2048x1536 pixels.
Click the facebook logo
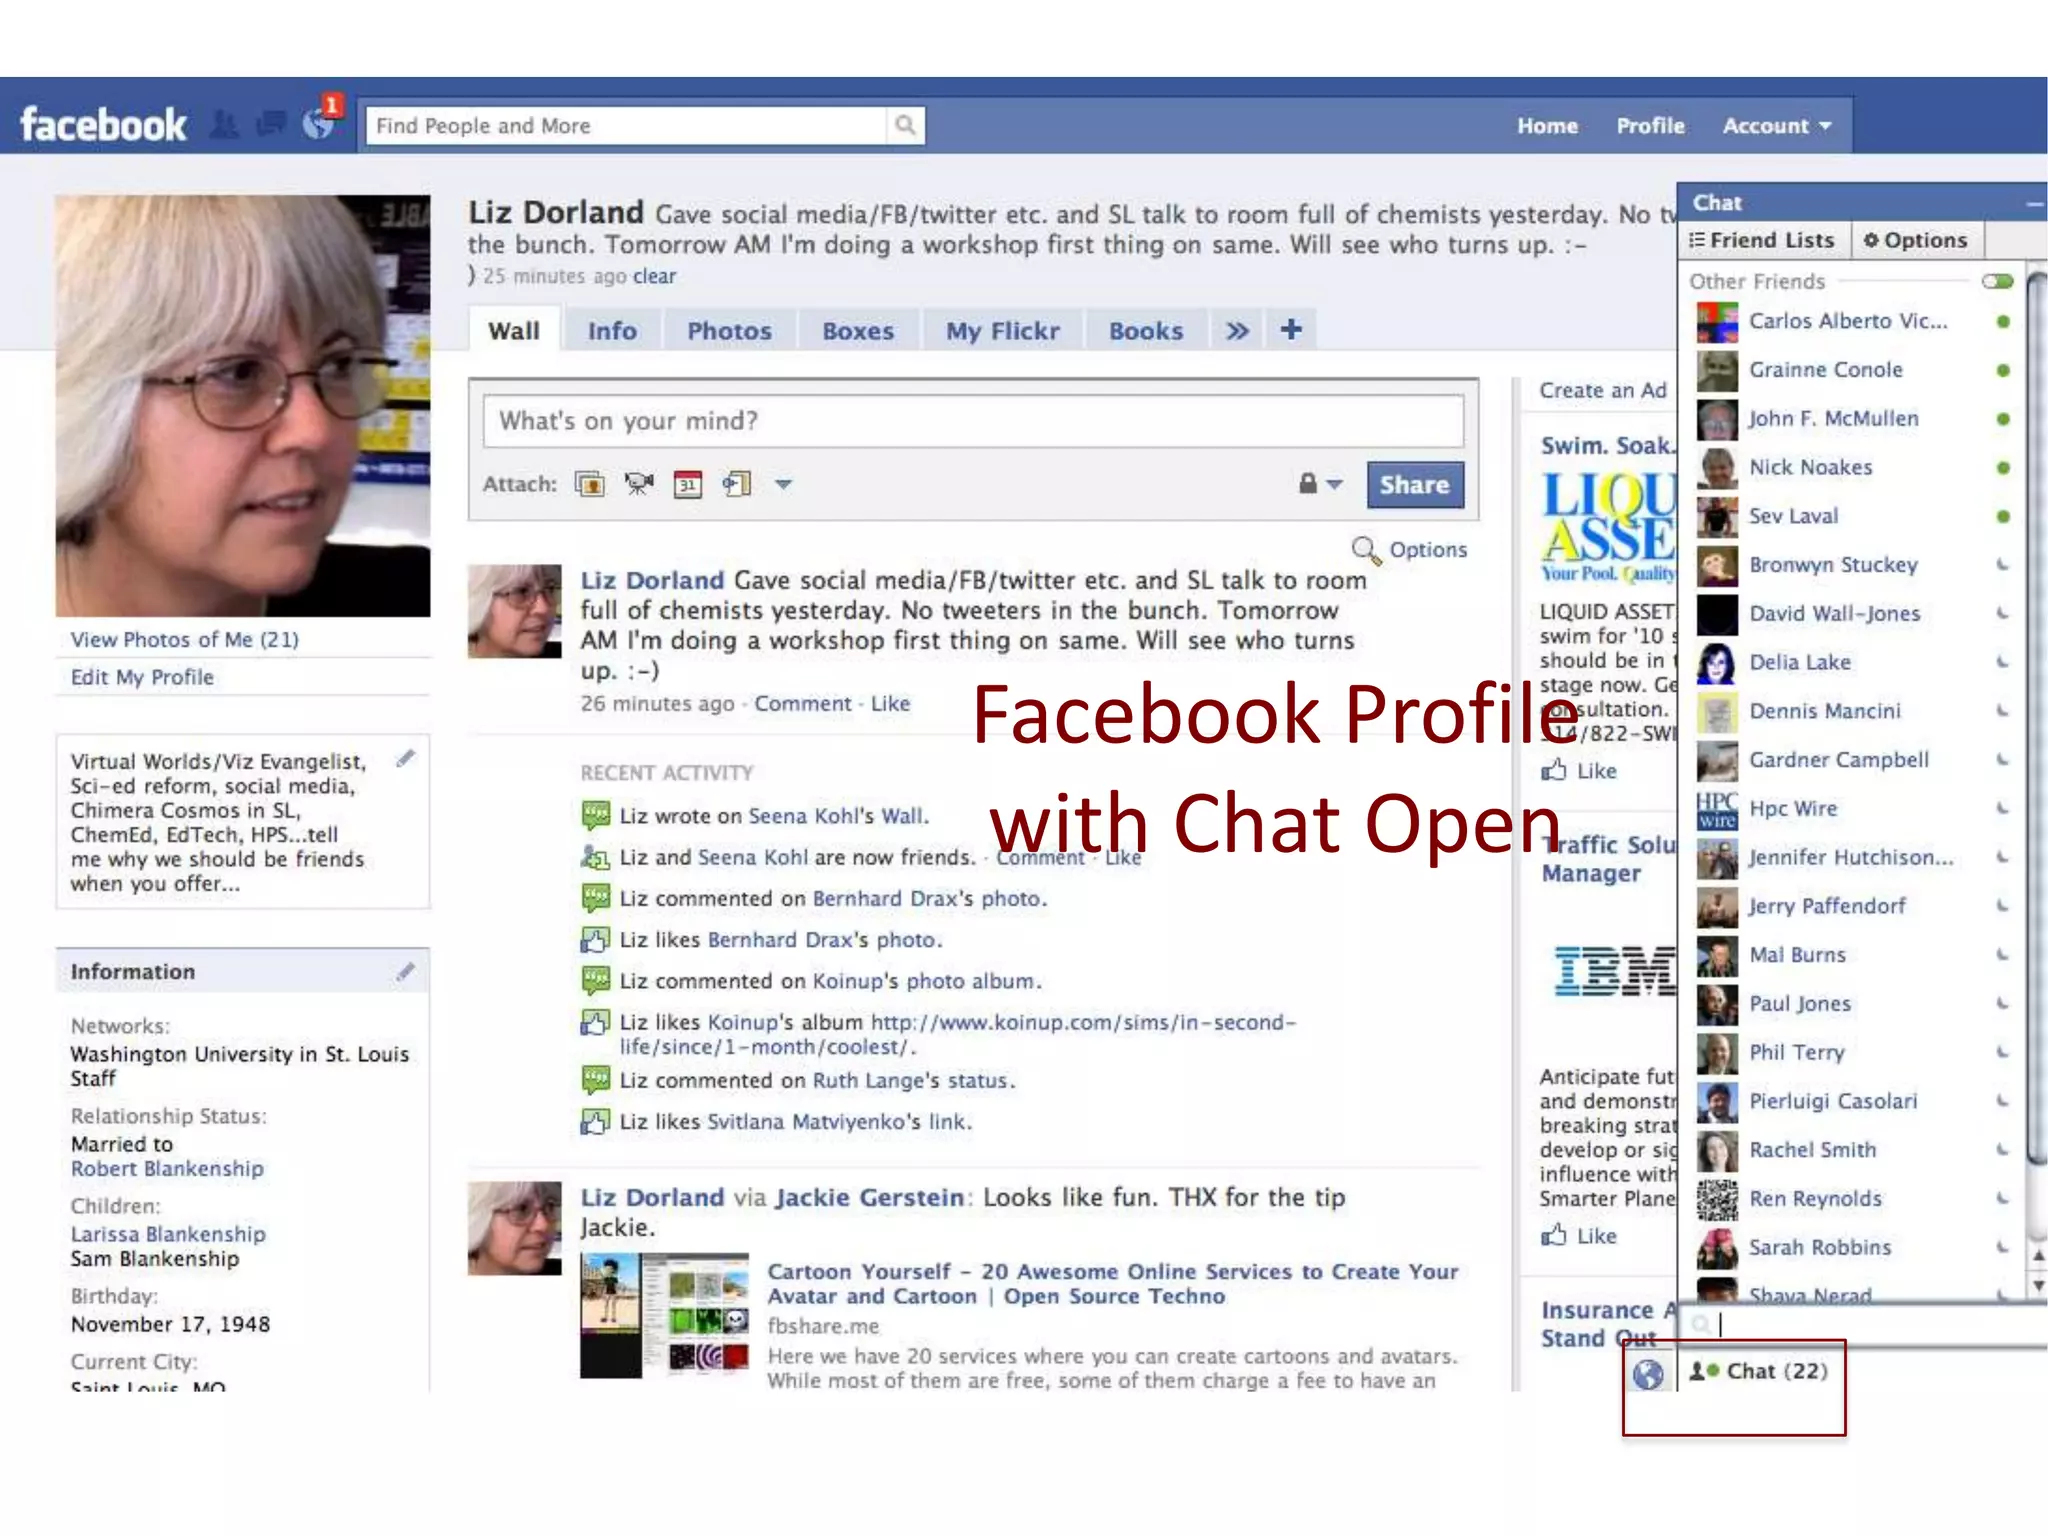coord(103,125)
